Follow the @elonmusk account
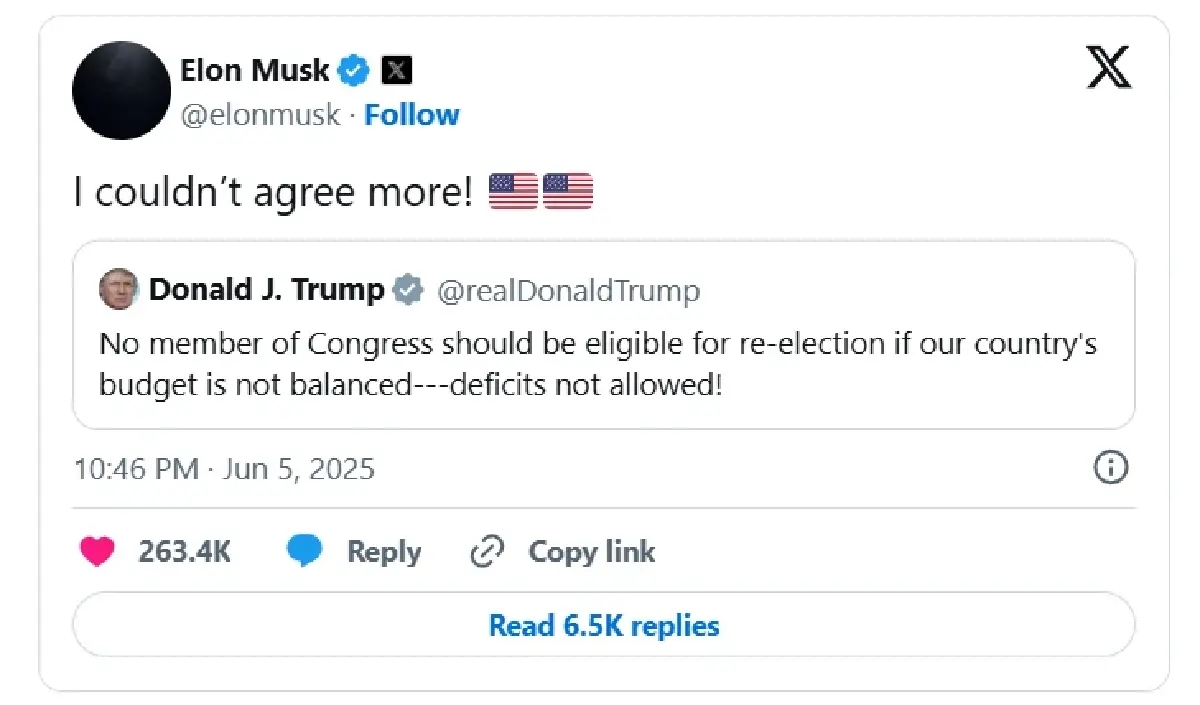The image size is (1200, 705). point(411,115)
